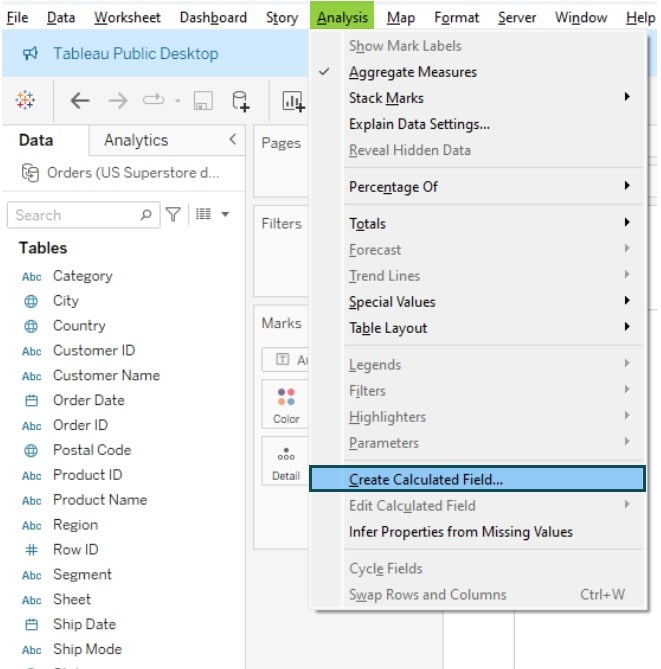Collapse the Data pane with the chevron
This screenshot has height=669, width=661.
pyautogui.click(x=233, y=139)
